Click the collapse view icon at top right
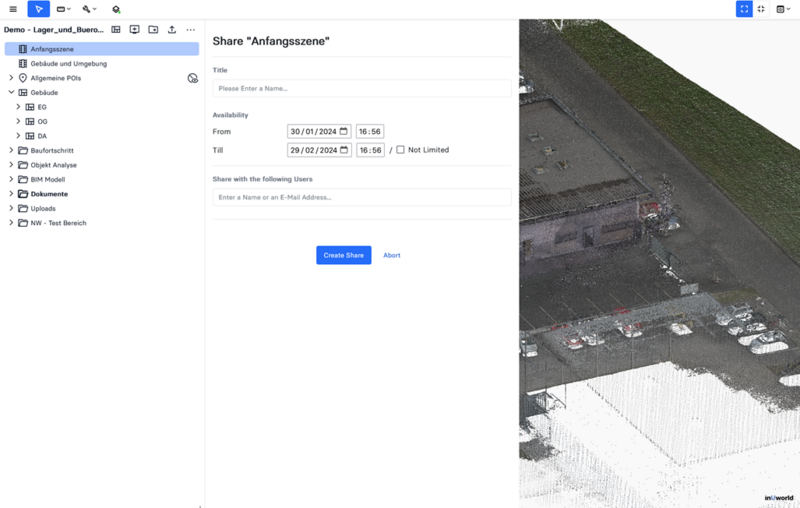This screenshot has width=800, height=508. (x=762, y=9)
